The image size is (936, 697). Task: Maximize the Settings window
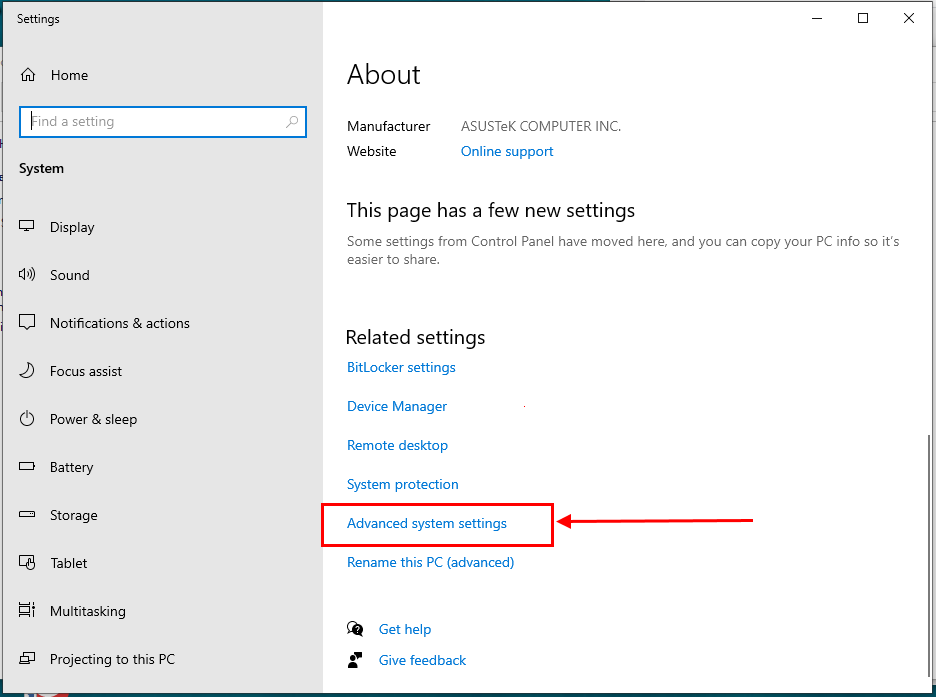coord(863,18)
